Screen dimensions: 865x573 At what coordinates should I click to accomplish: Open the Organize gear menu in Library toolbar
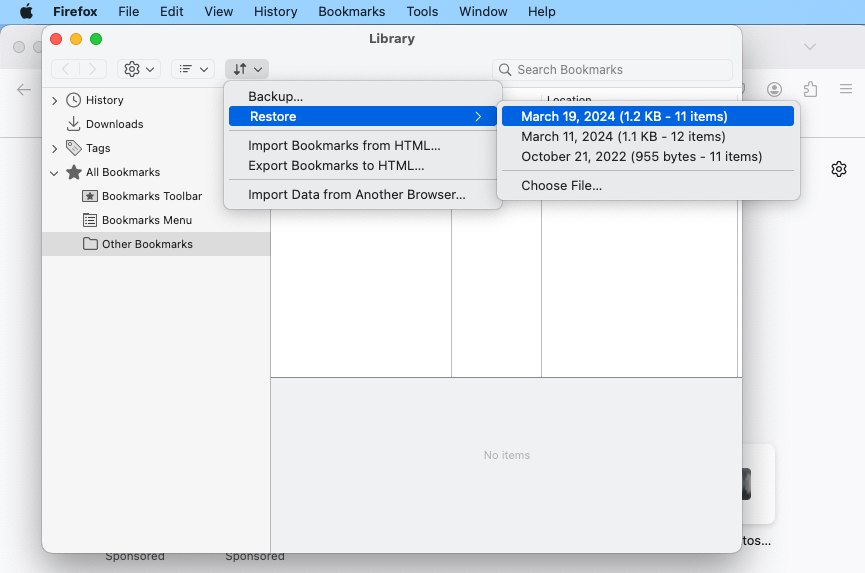(x=138, y=69)
